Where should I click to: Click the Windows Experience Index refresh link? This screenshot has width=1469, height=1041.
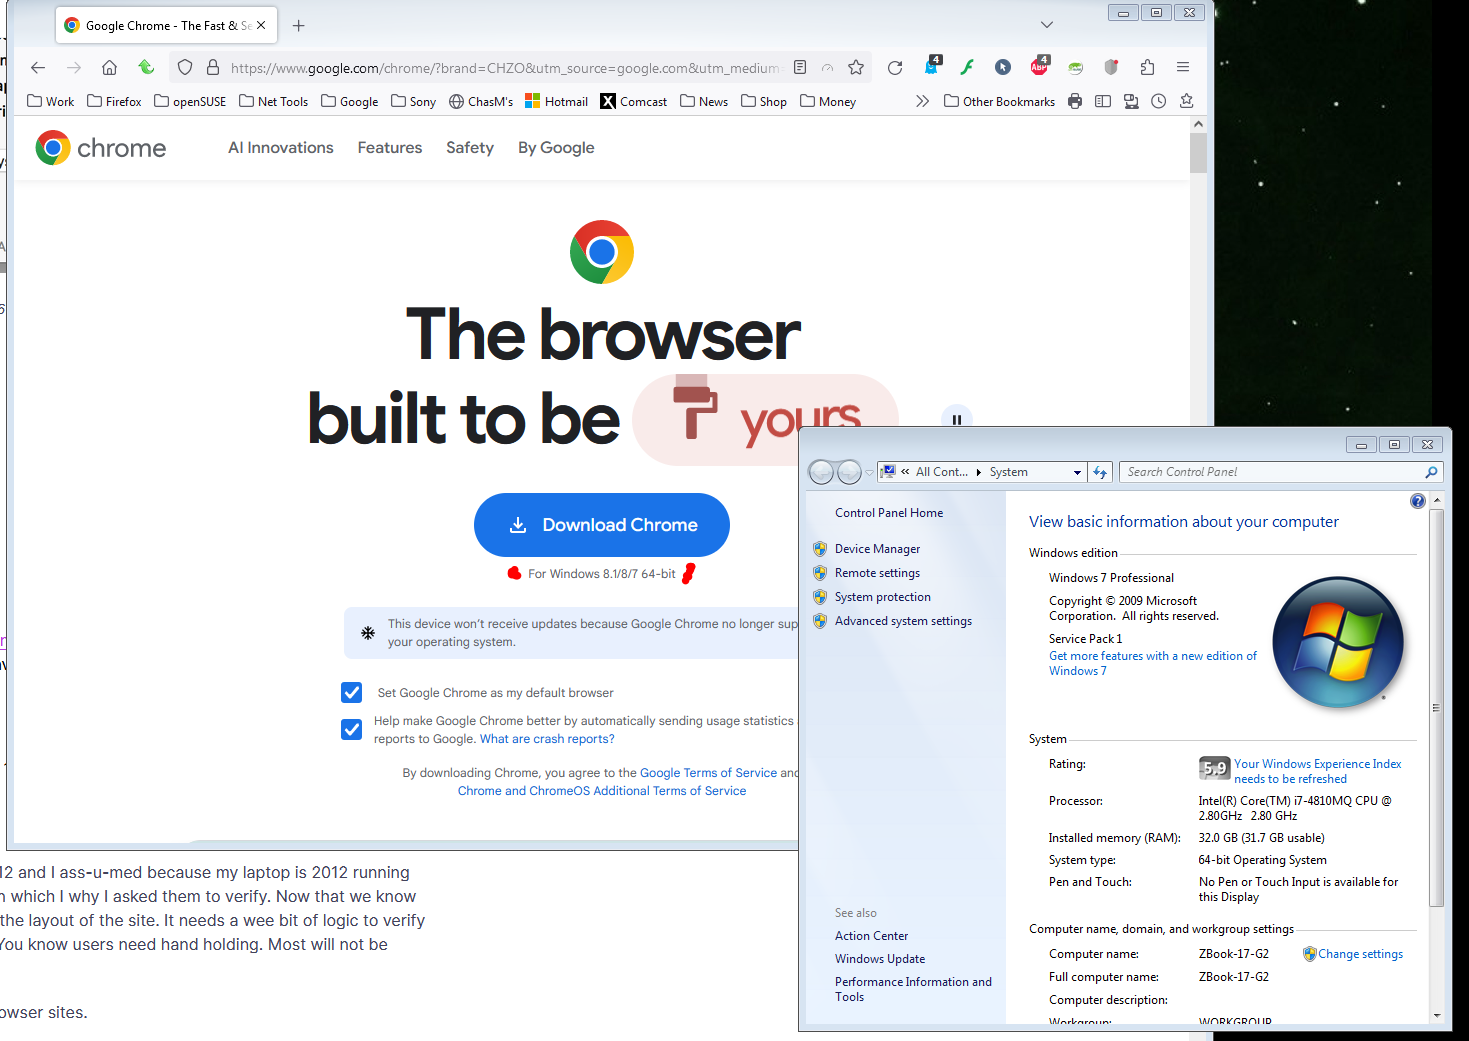coord(1318,771)
